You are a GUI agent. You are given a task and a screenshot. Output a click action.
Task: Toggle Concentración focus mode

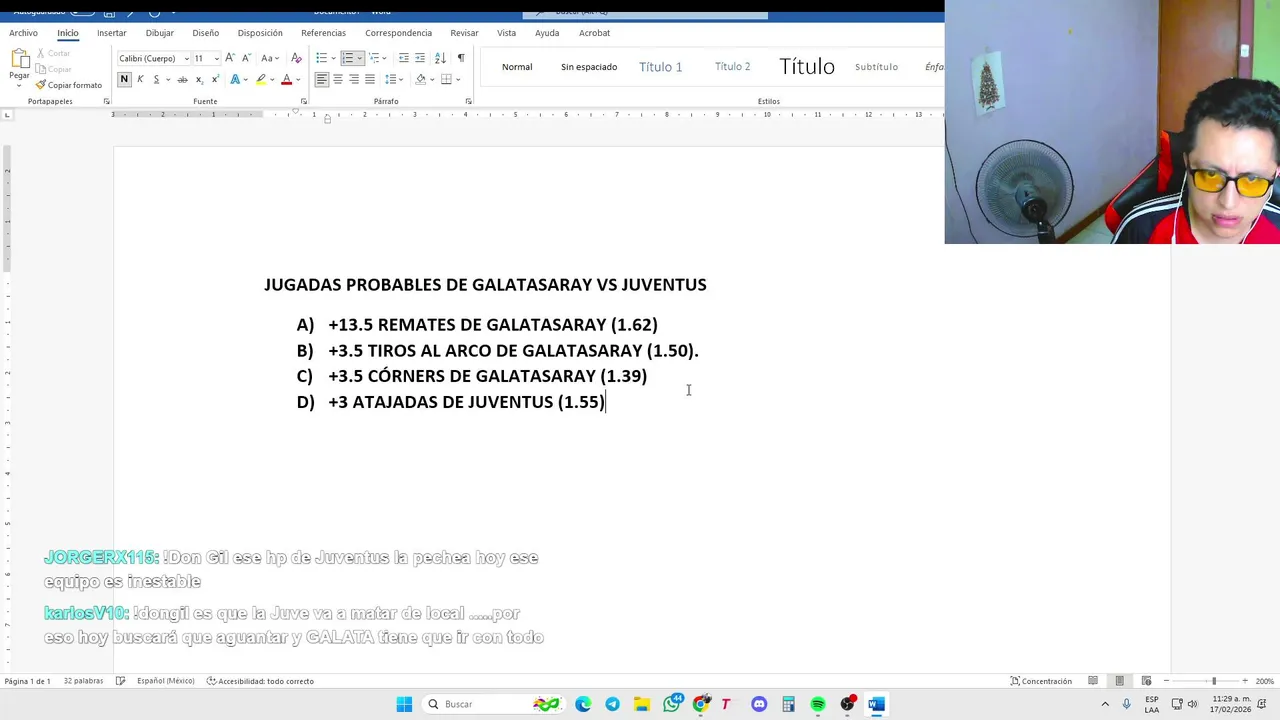[1040, 681]
